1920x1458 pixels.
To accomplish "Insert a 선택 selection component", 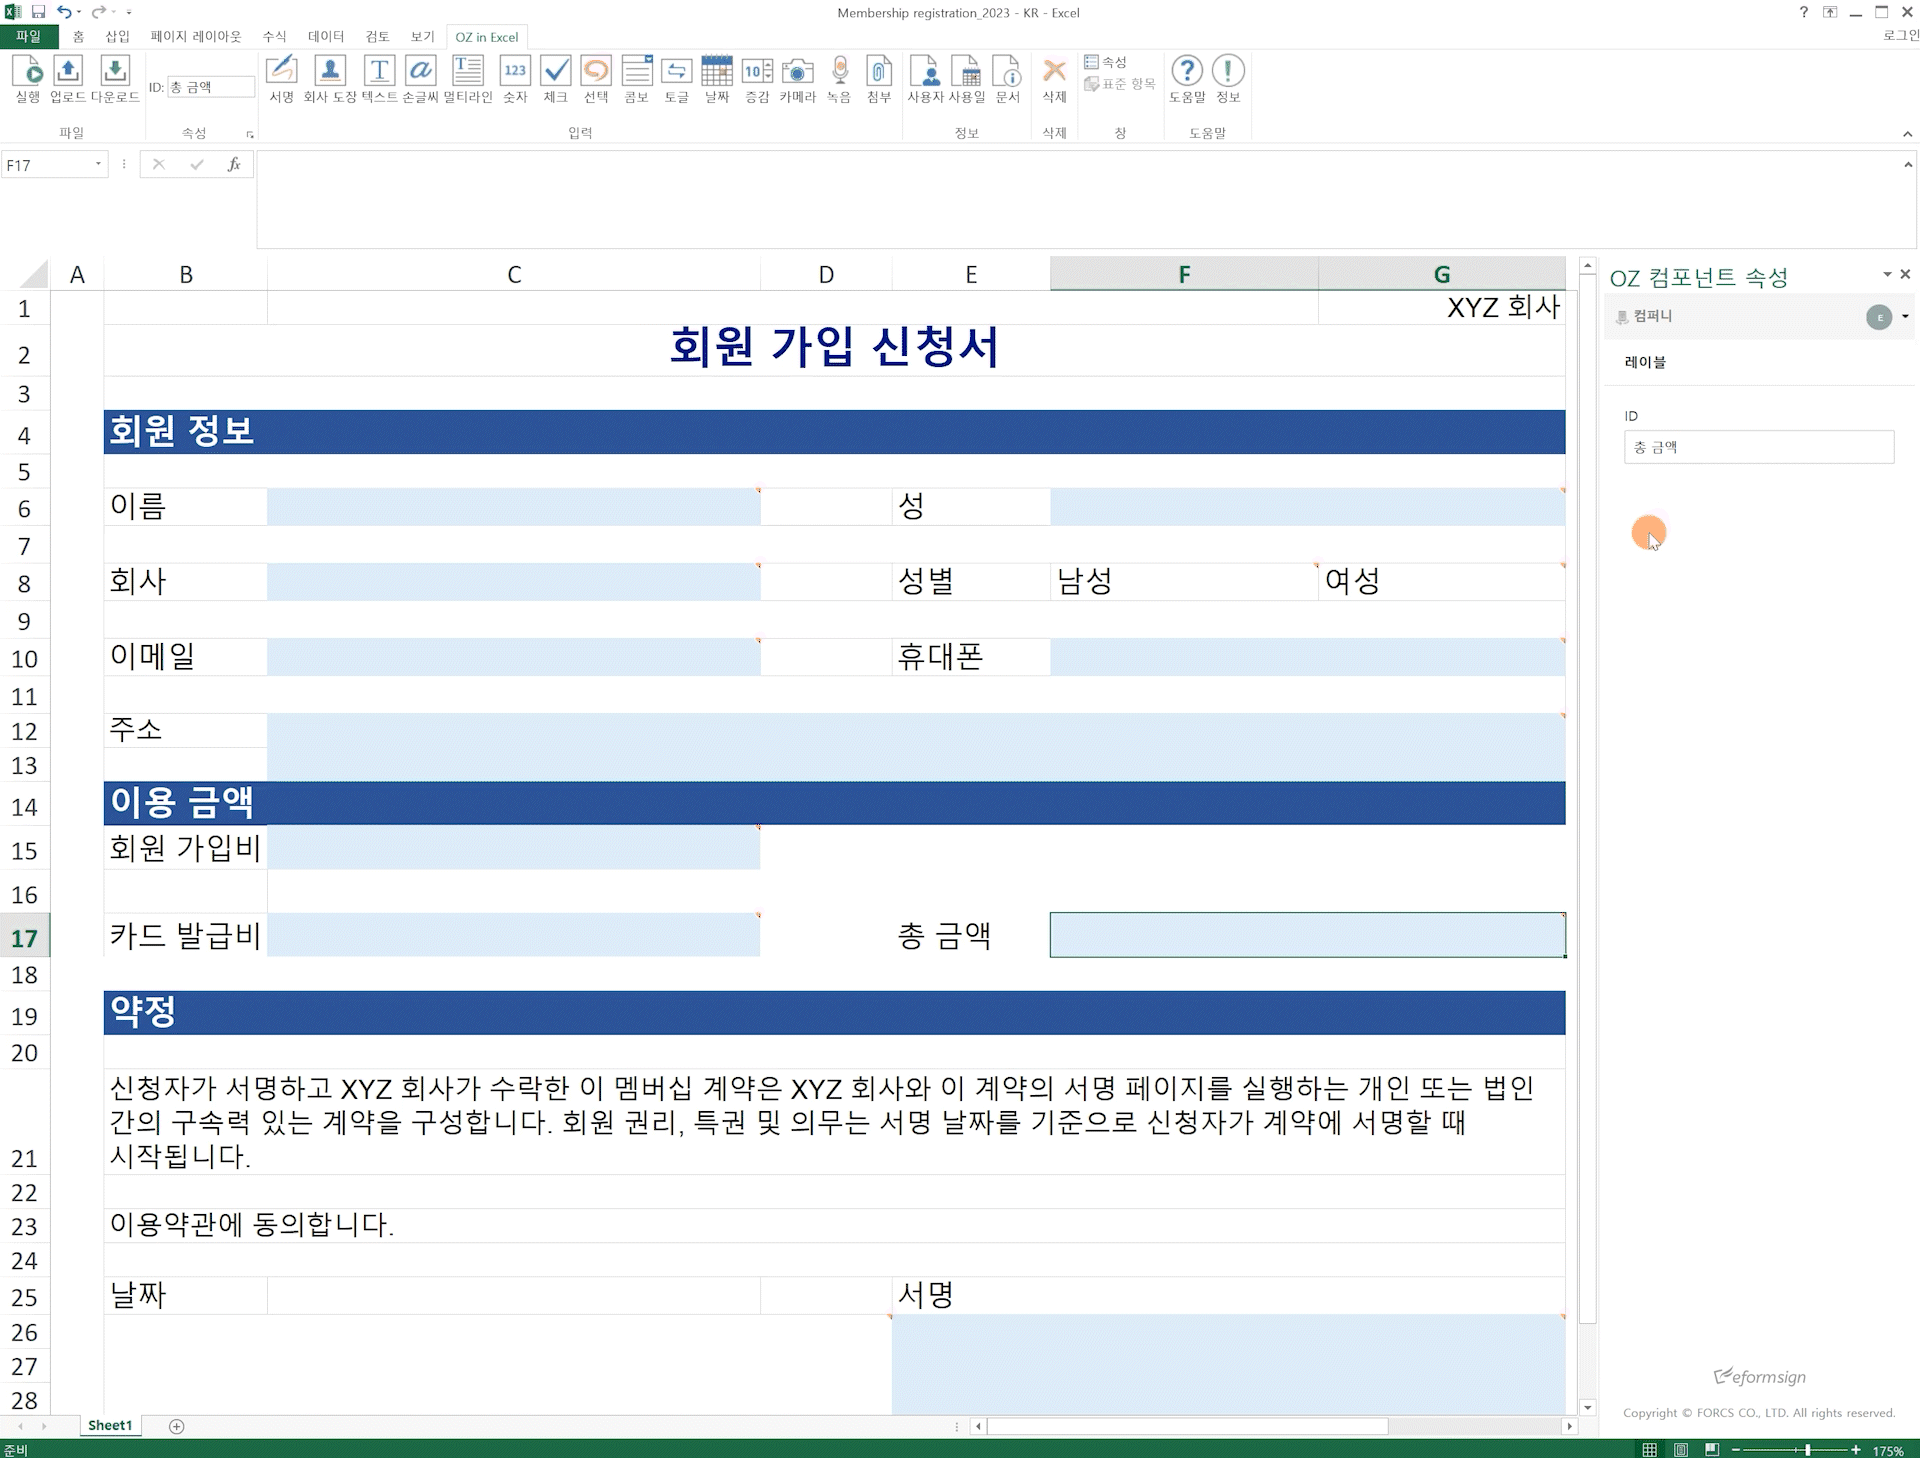I will [x=596, y=79].
